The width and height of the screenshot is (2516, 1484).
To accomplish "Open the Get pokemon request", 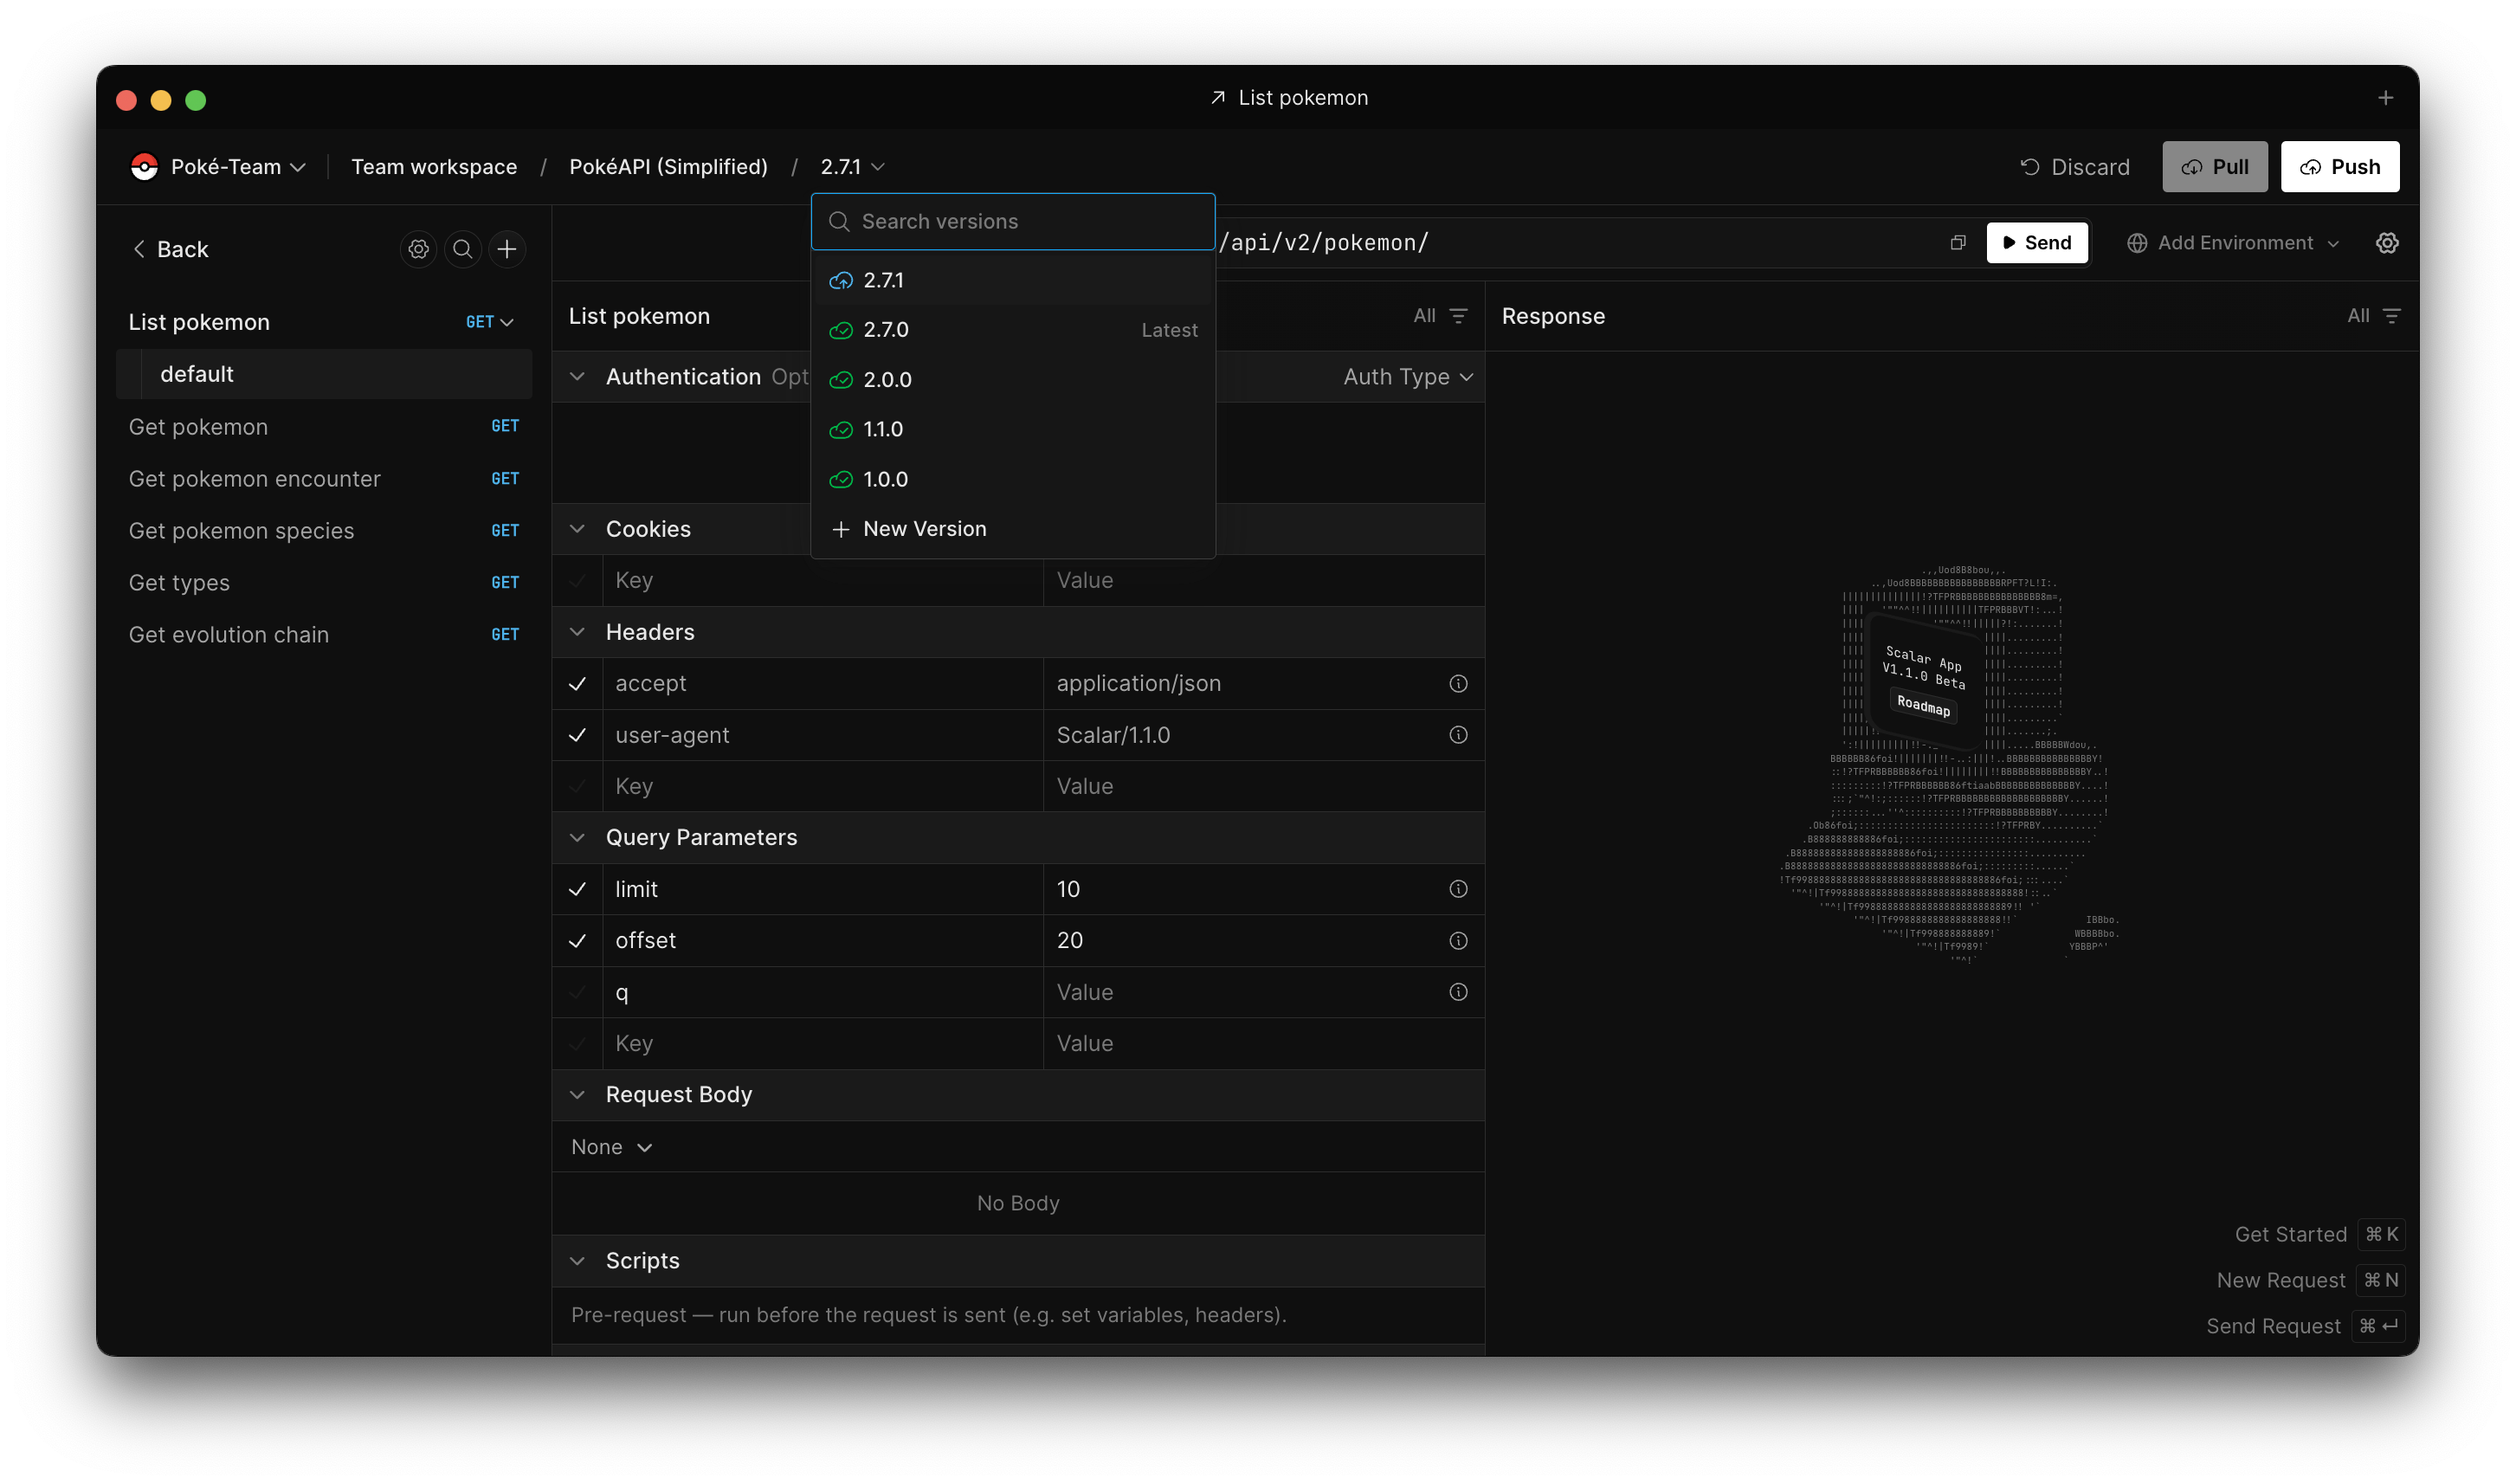I will tap(324, 427).
